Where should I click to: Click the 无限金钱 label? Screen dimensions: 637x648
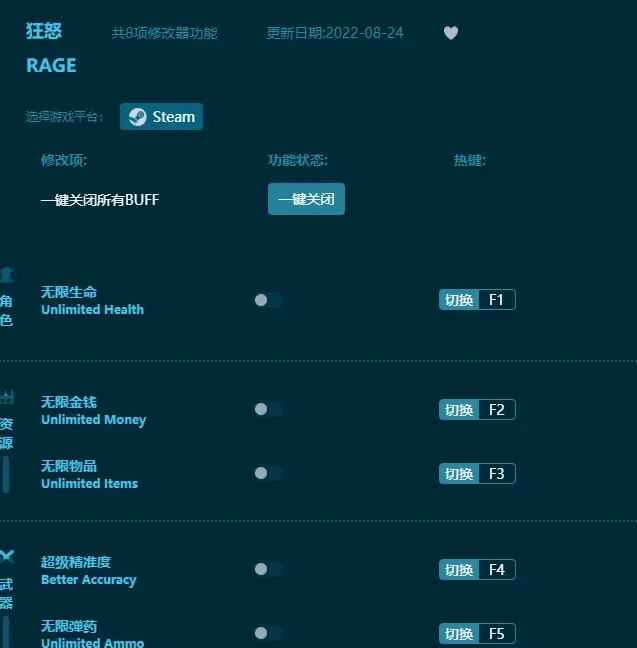69,402
